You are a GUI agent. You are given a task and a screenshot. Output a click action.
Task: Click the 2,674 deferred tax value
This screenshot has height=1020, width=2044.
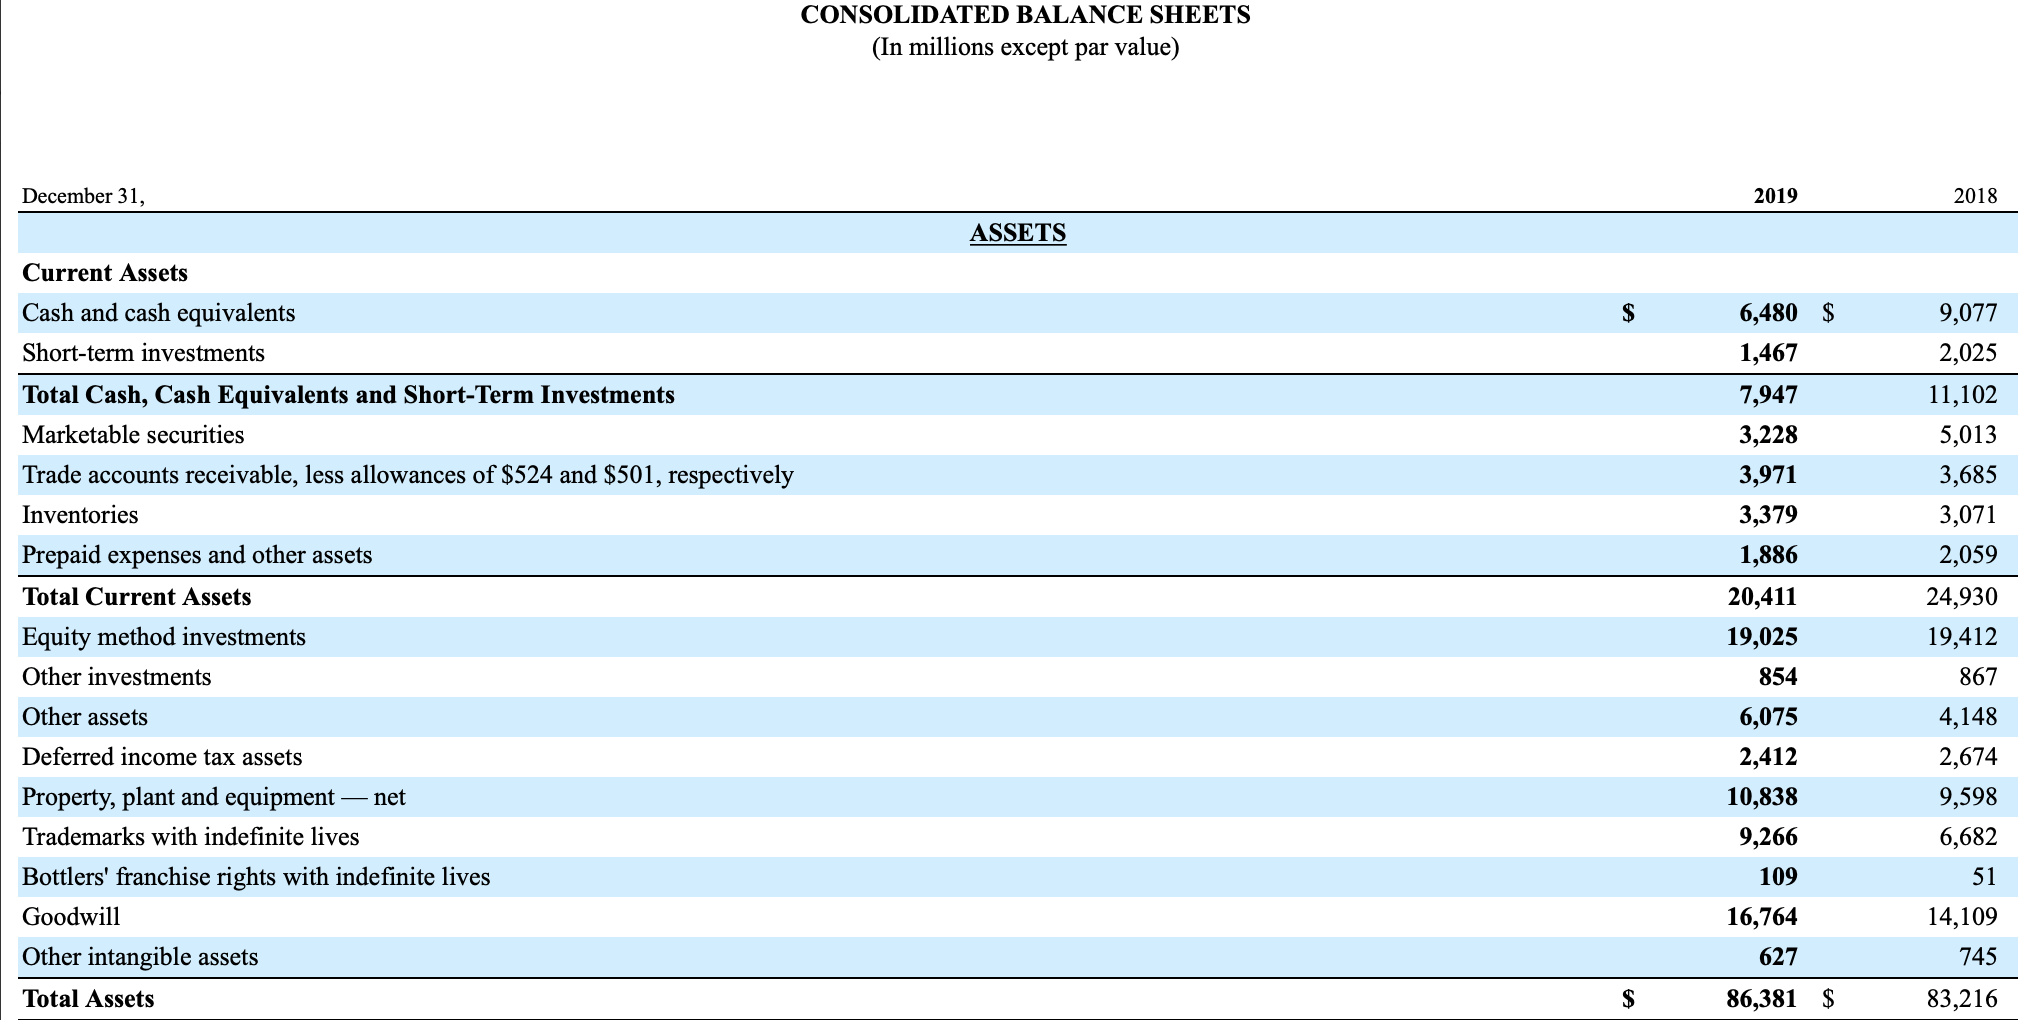coord(1968,757)
